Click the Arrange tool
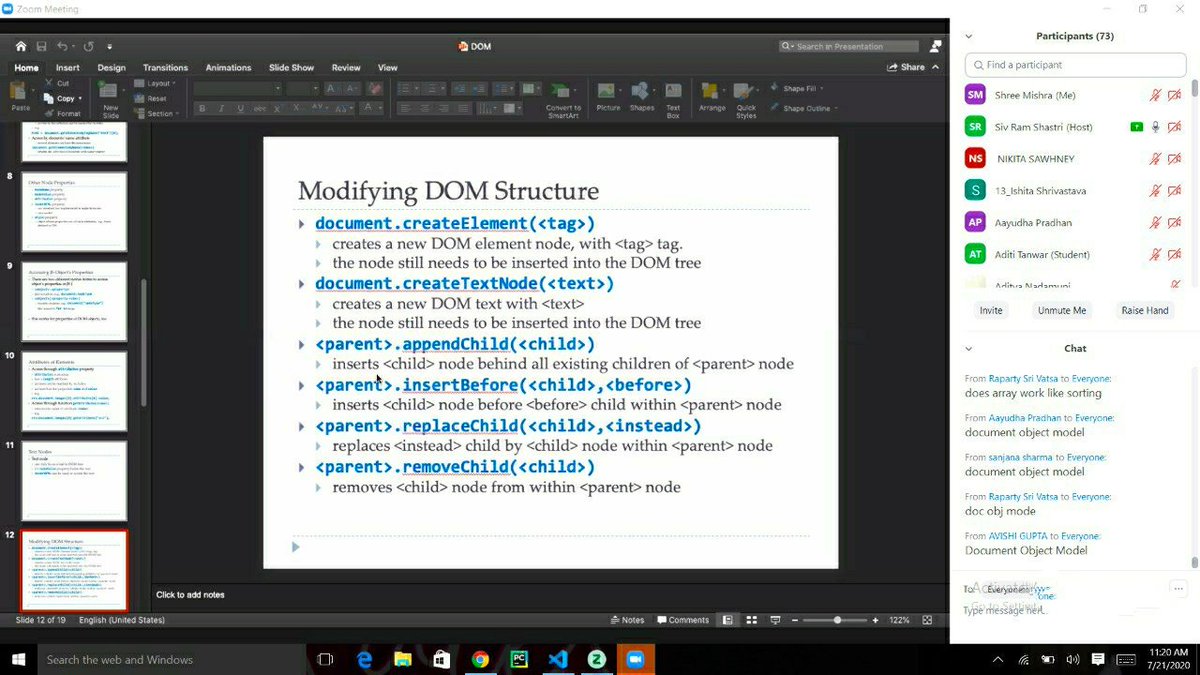The image size is (1200, 675). click(712, 95)
